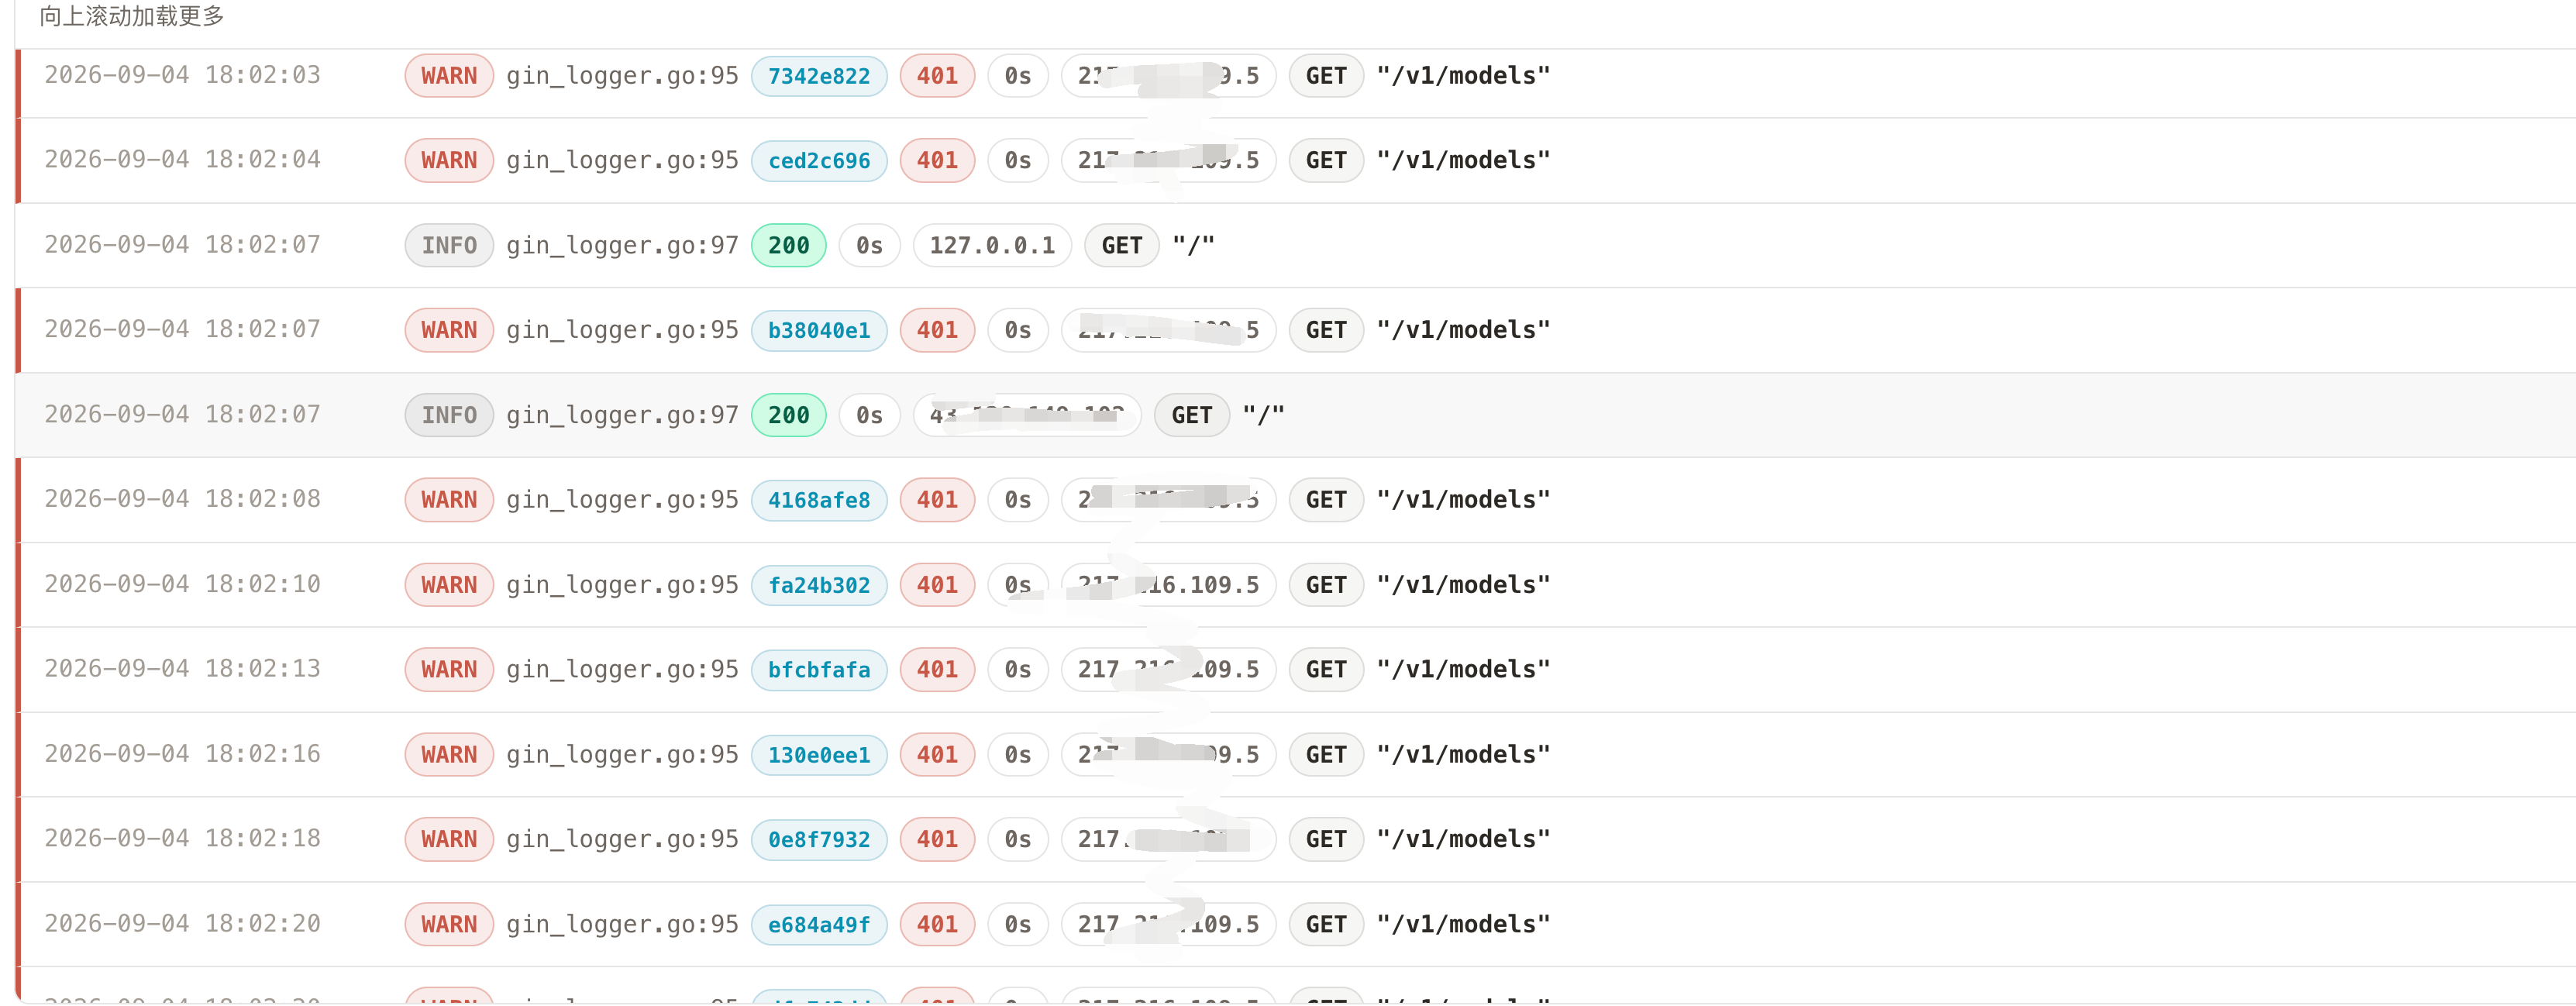Click "/v1/models" path in 18:02:20 row

[1463, 925]
